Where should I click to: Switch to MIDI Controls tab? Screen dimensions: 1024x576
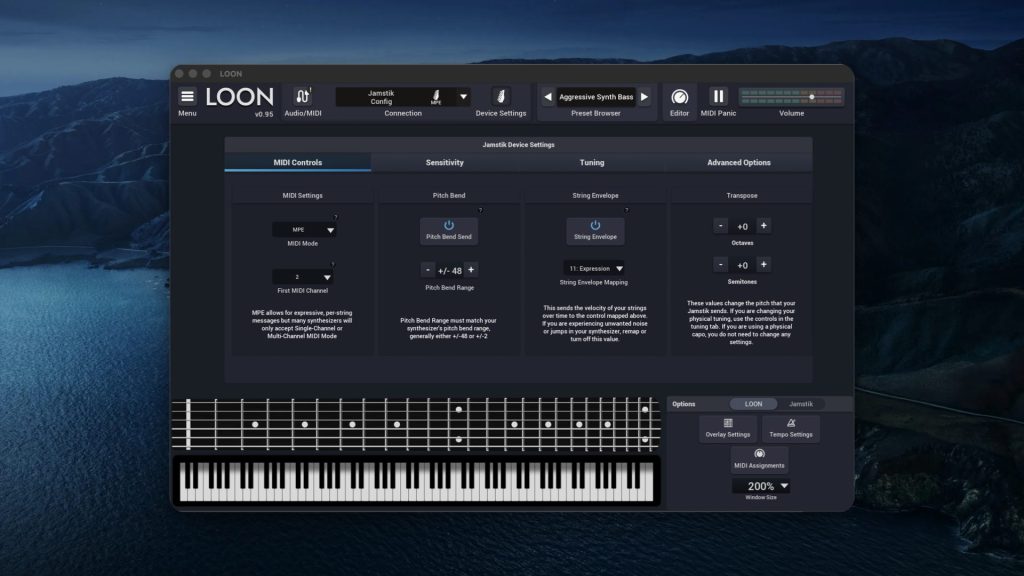tap(298, 163)
